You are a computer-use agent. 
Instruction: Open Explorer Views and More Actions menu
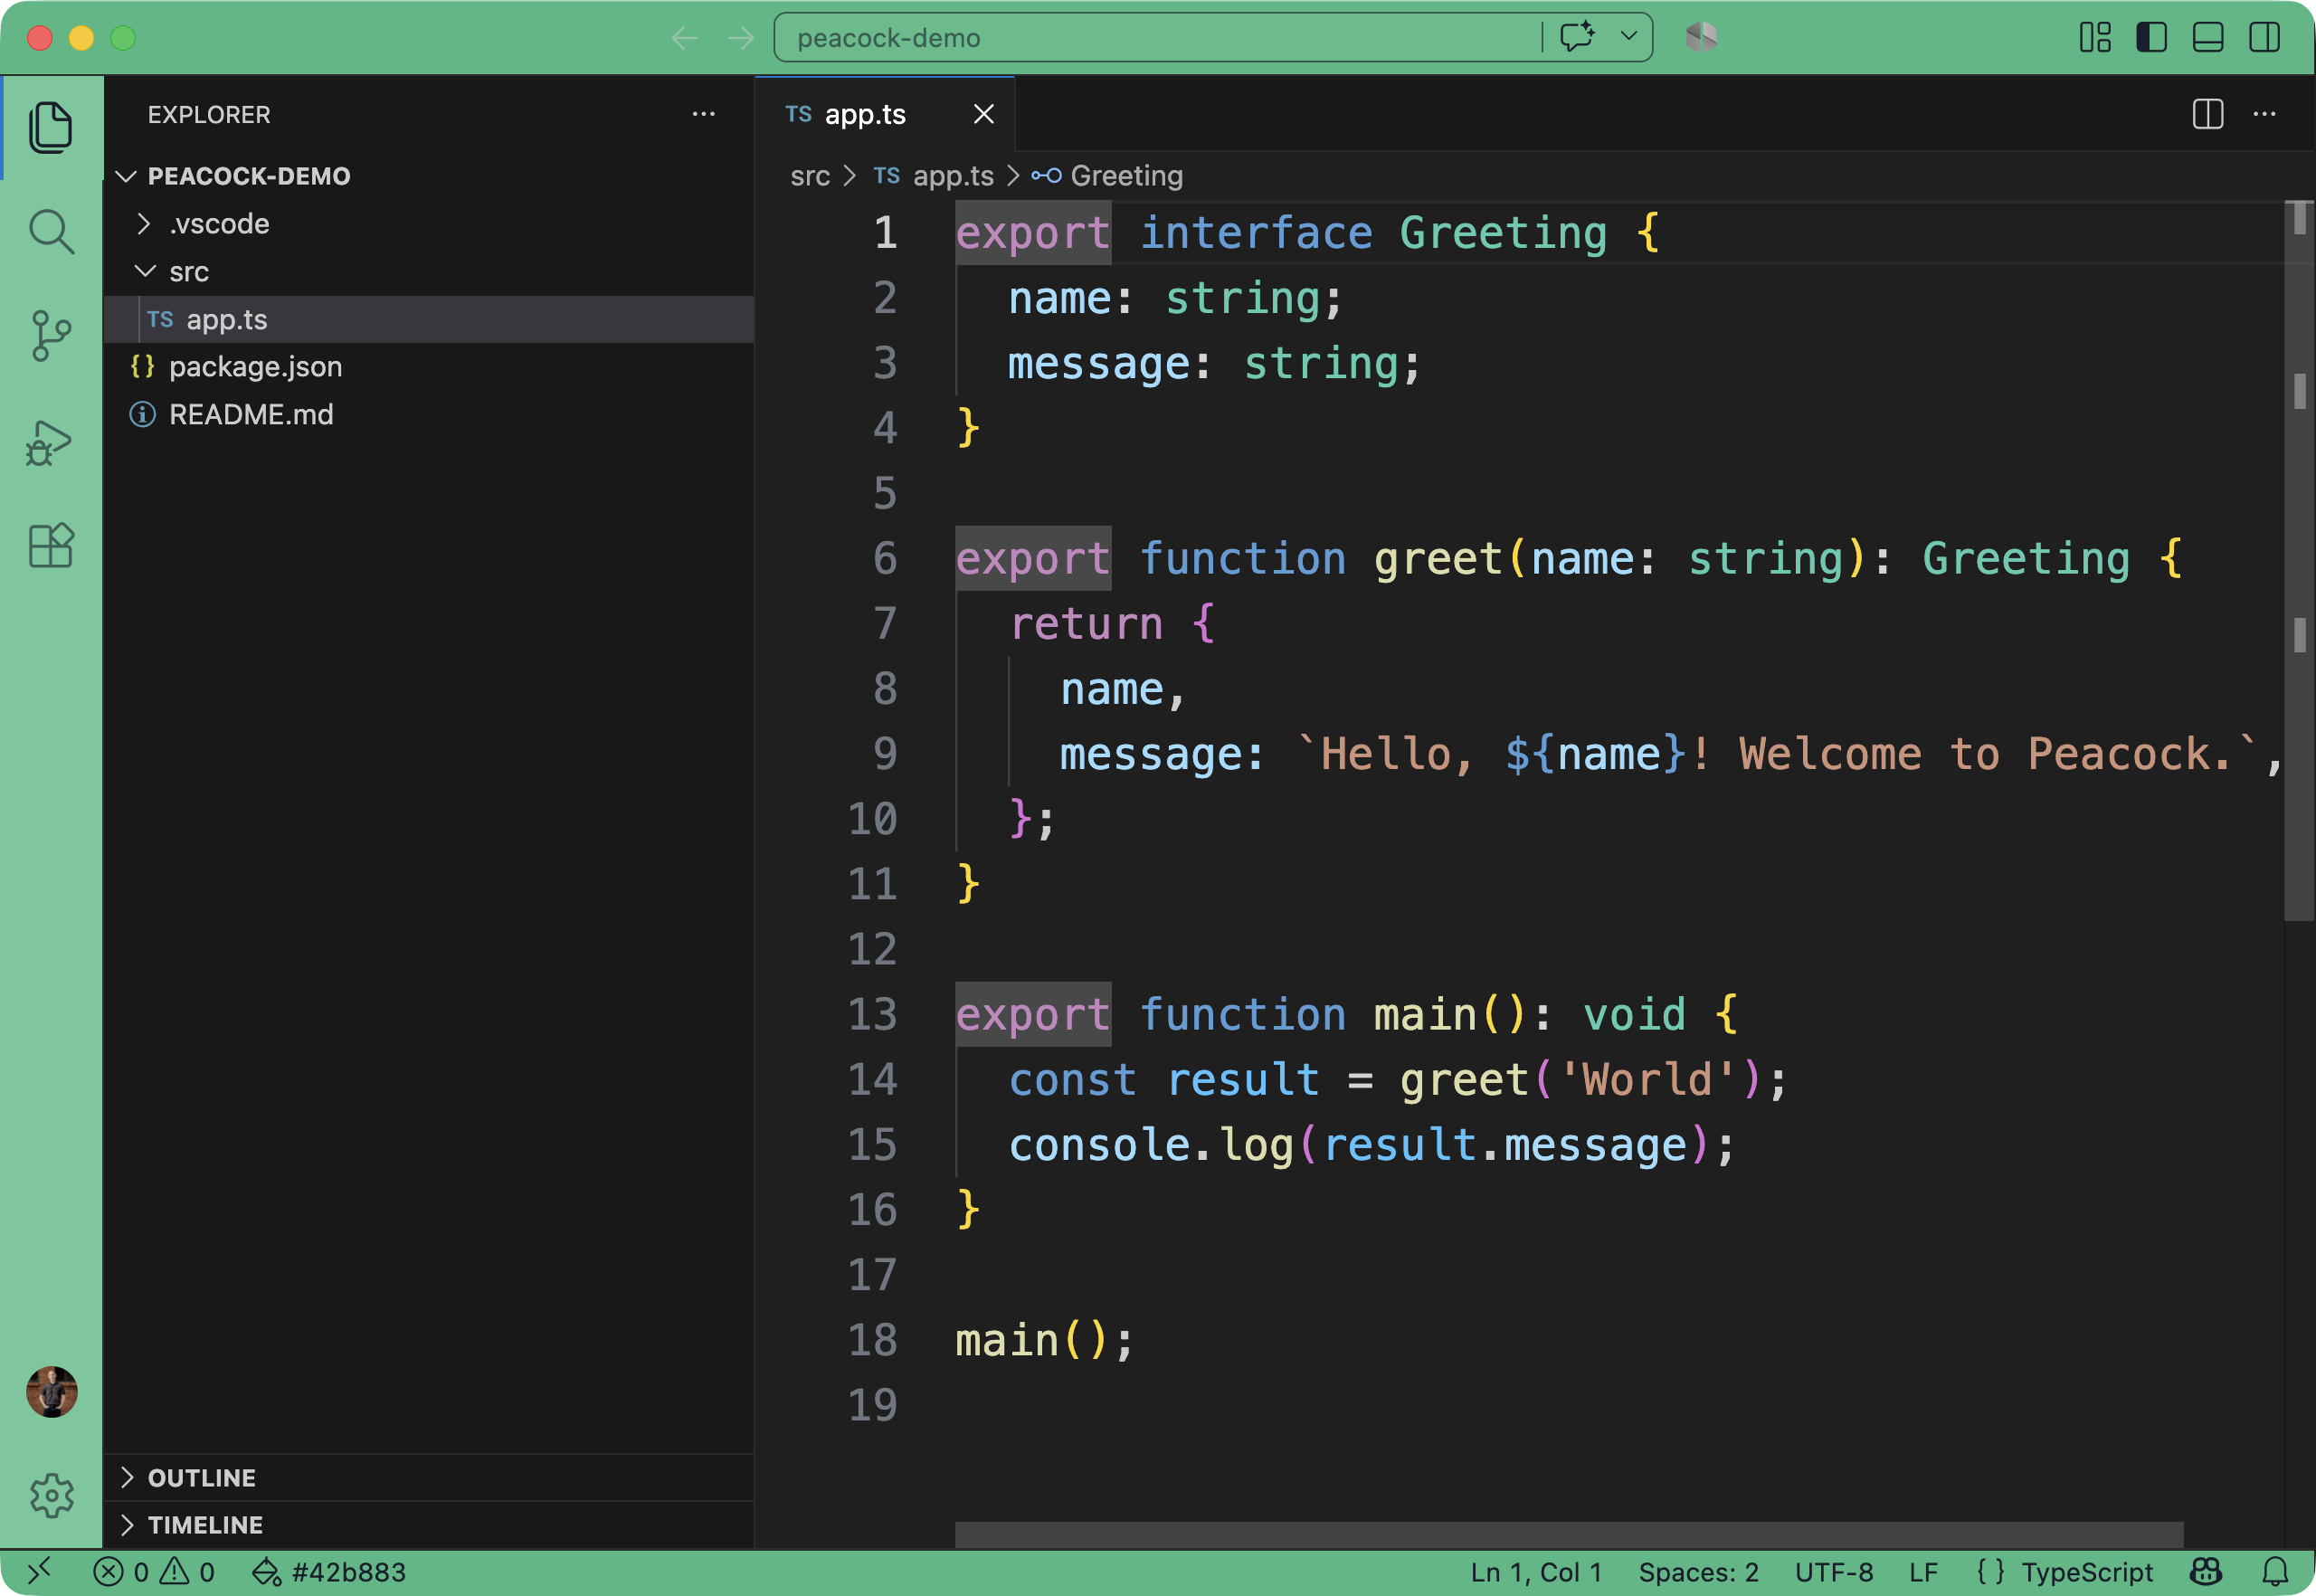(704, 114)
